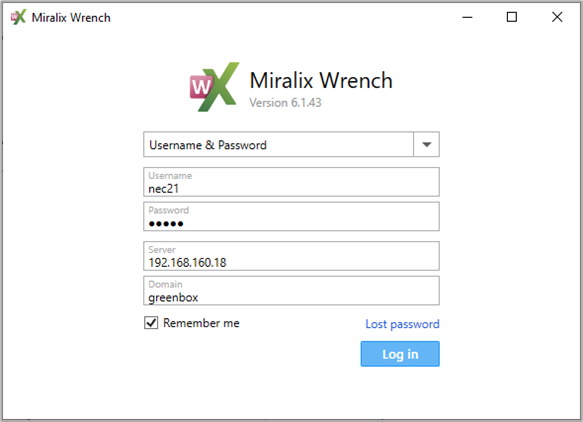Focus the Username field containing nec21
The image size is (583, 422).
[x=291, y=182]
